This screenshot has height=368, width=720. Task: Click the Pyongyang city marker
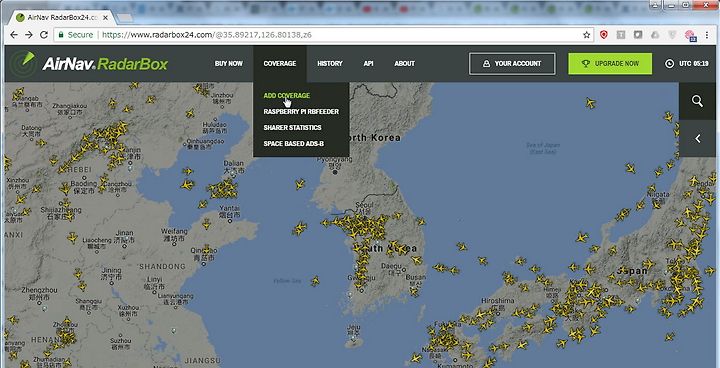pos(335,172)
